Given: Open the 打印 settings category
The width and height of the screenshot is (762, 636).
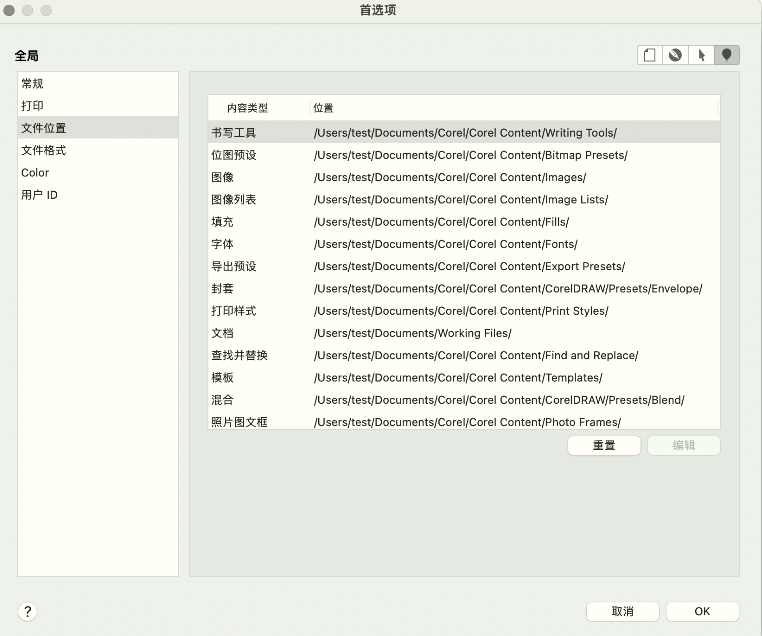Looking at the screenshot, I should coord(33,106).
